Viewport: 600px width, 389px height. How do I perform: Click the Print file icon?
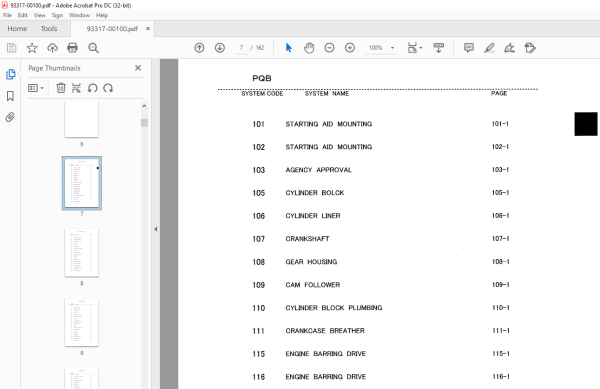coord(72,48)
